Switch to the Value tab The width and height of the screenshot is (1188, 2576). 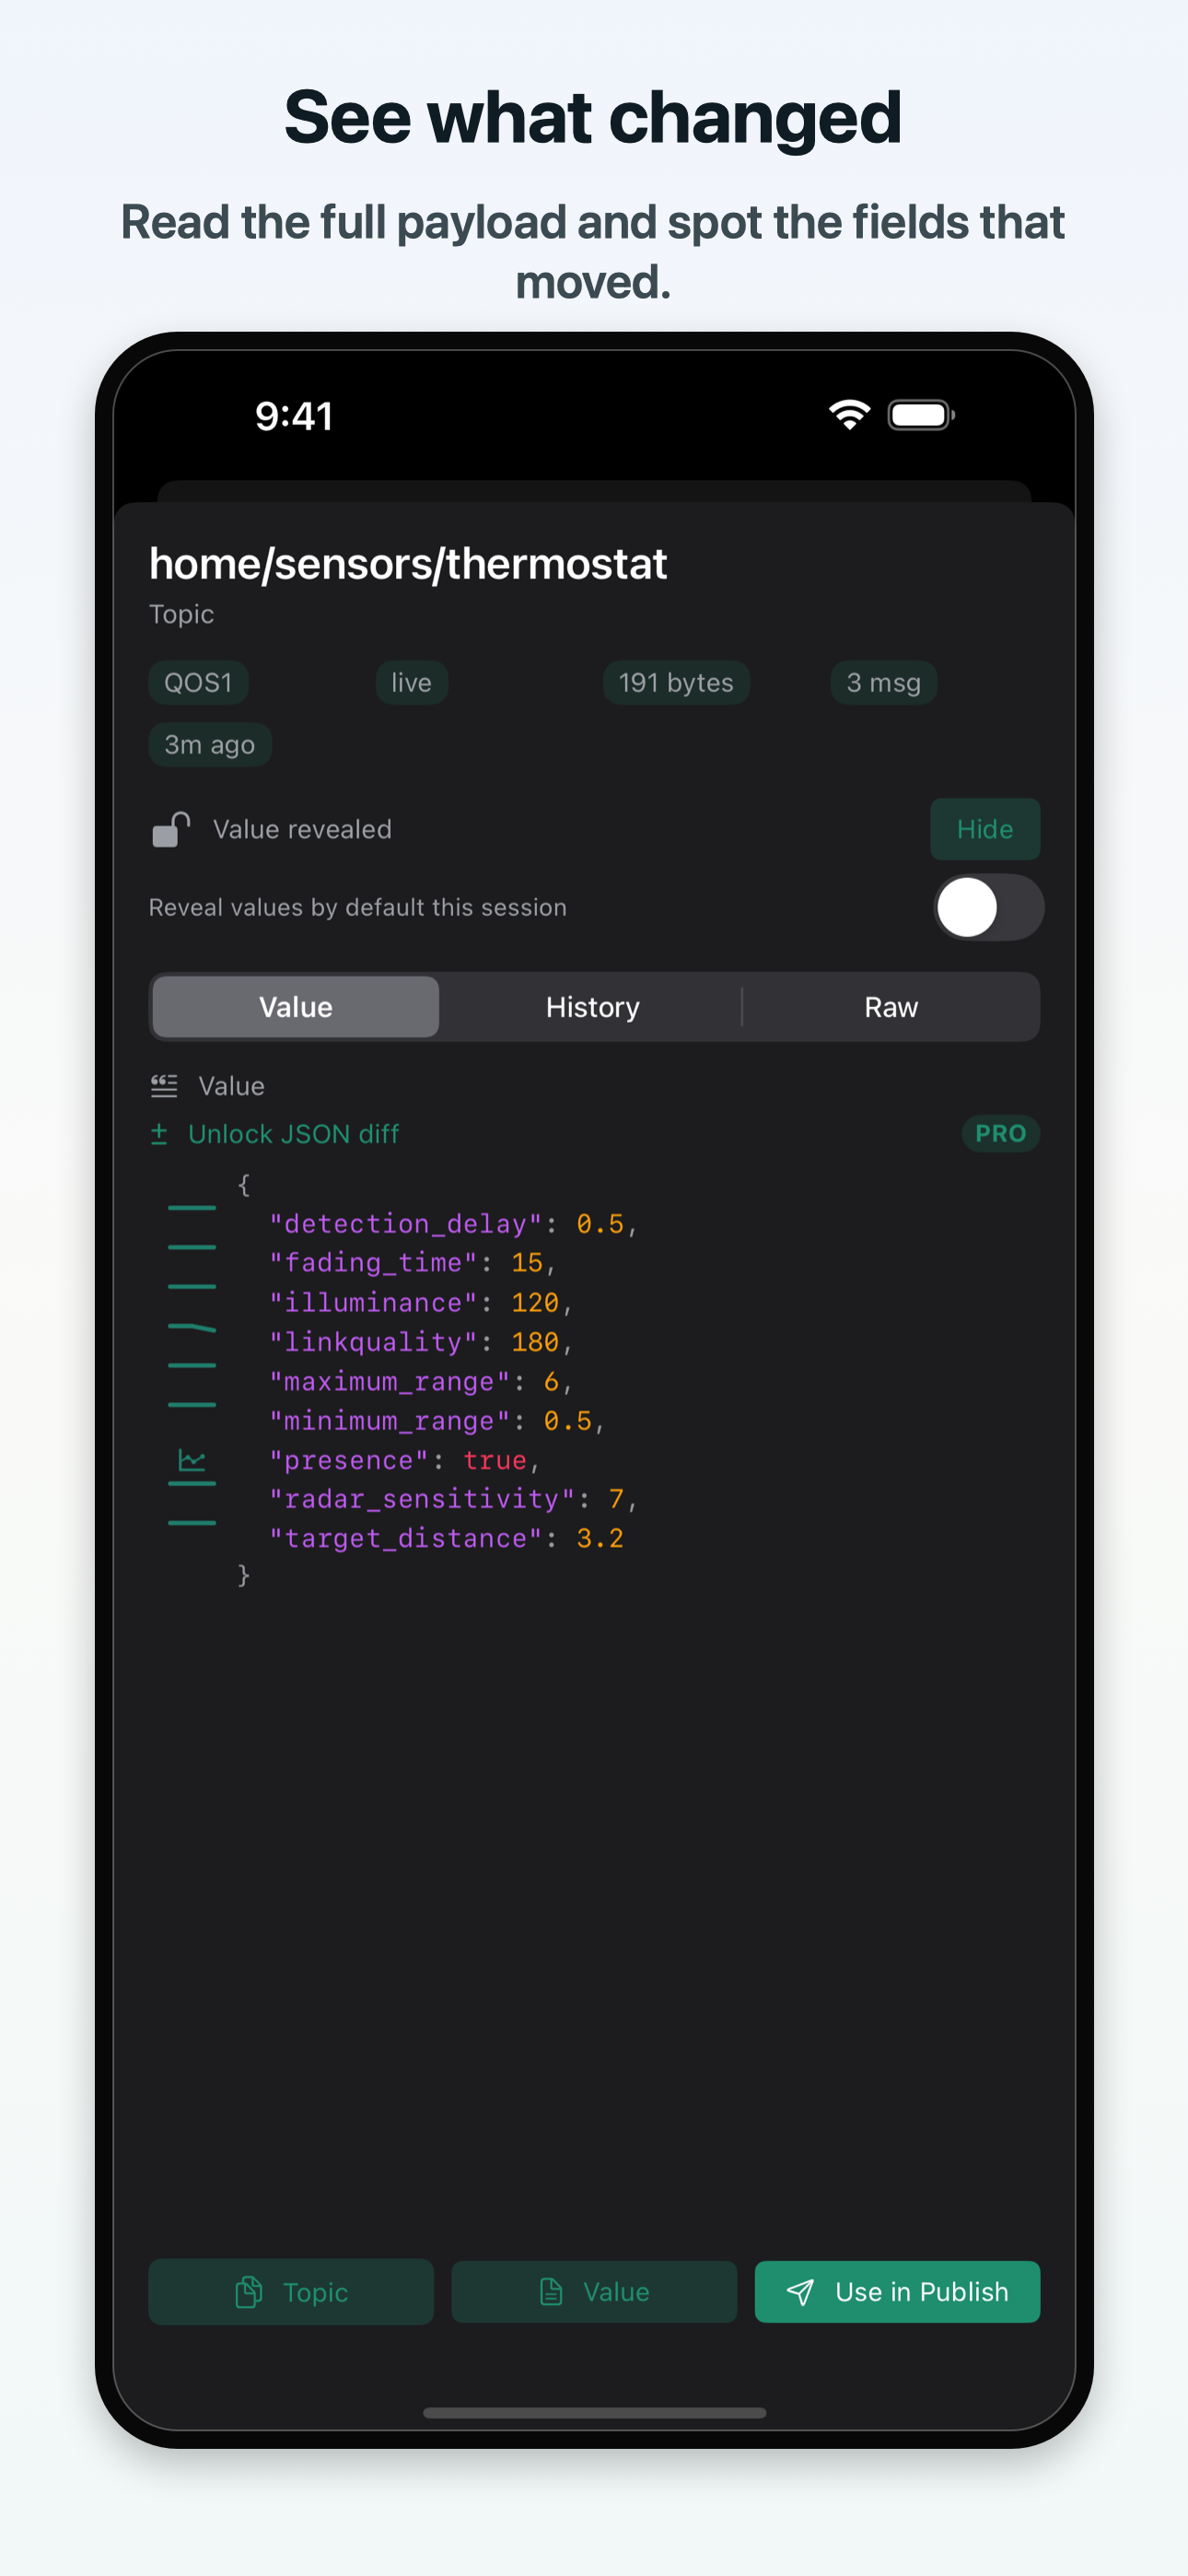click(296, 1007)
